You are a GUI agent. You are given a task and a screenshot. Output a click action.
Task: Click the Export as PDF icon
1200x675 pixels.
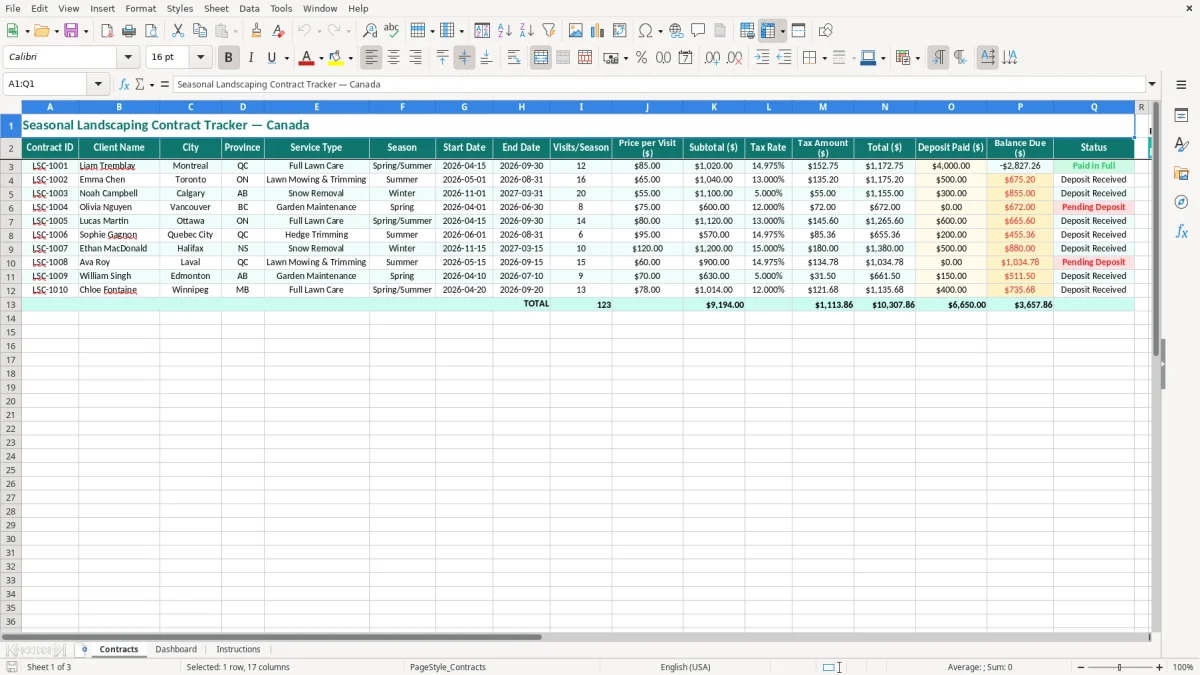[107, 31]
